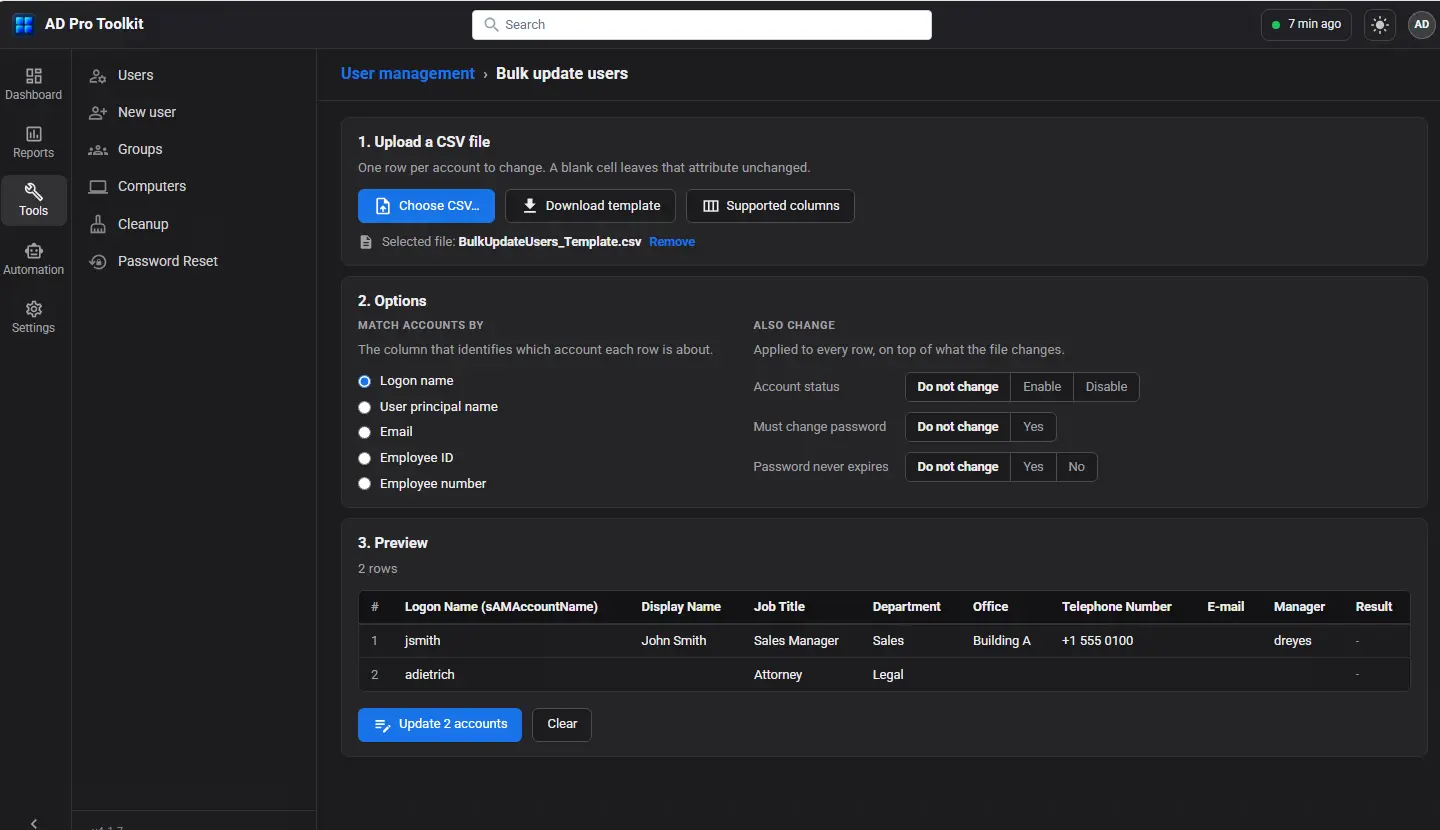Screen dimensions: 1440x830
Task: Click the Result column header
Action: click(1374, 607)
